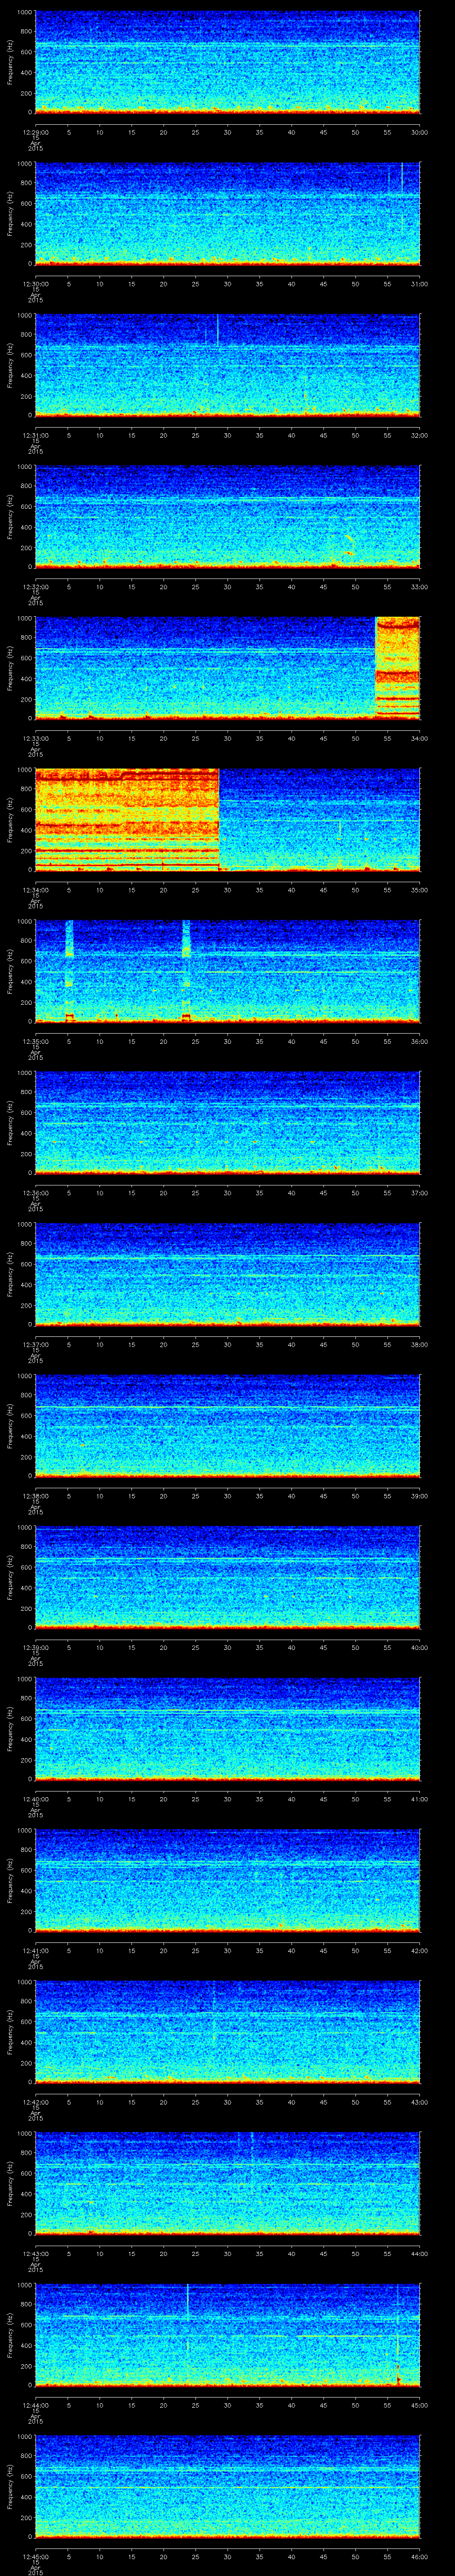Select the "46:00" end time label
Viewport: 455px width, 2576px height.
(420, 2556)
